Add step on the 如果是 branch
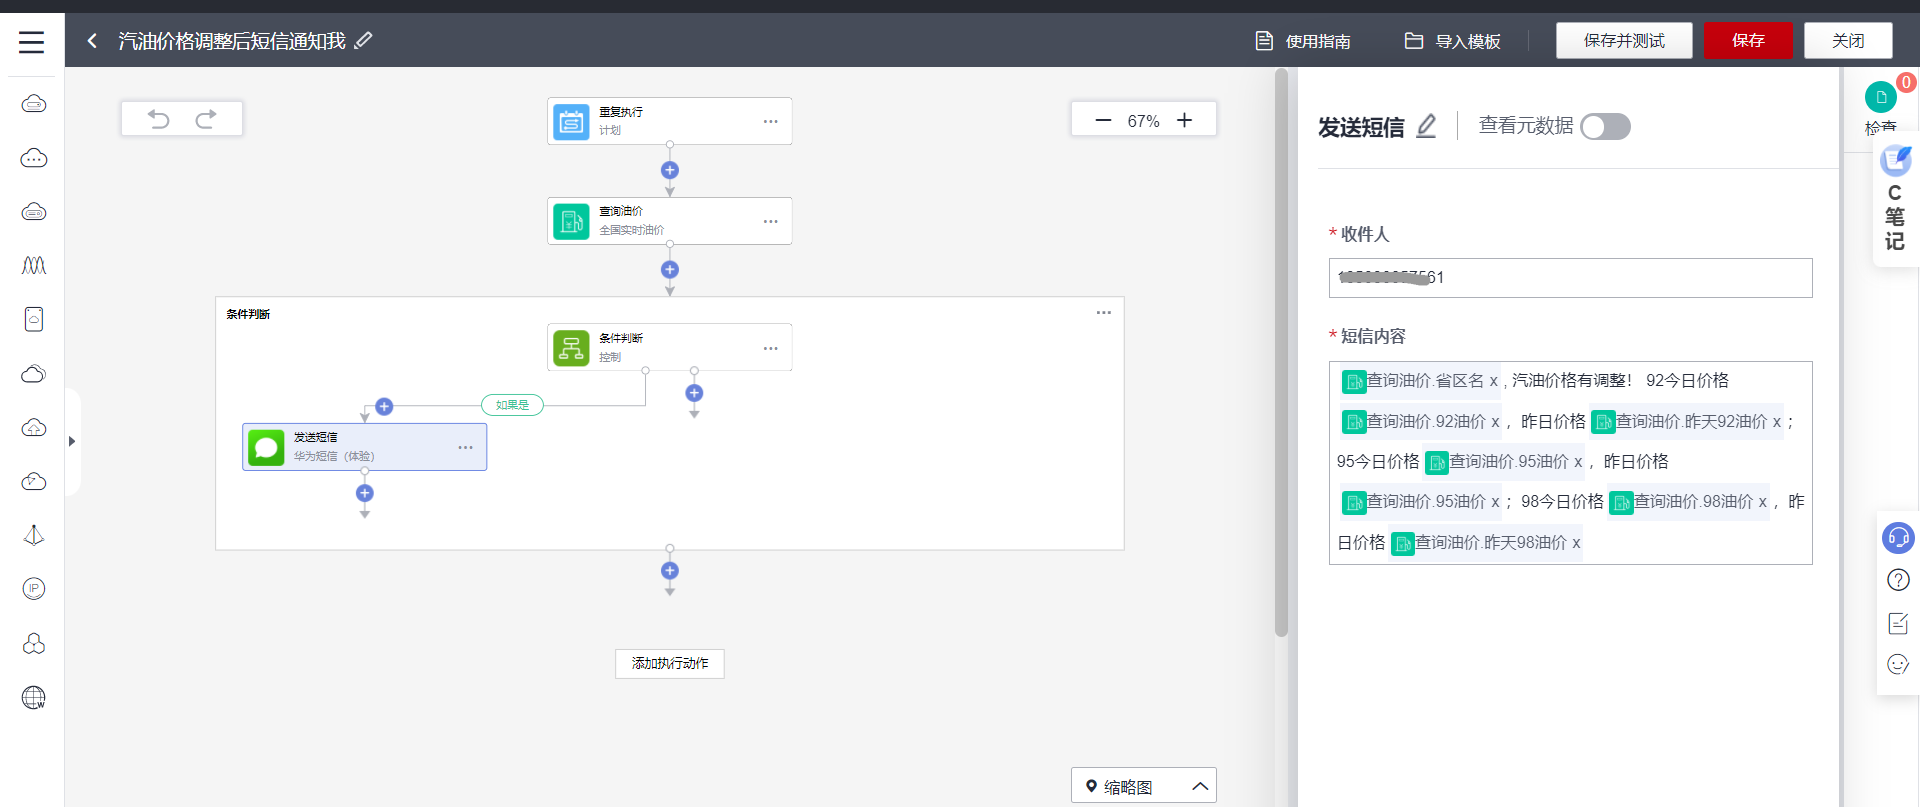The height and width of the screenshot is (807, 1920). [384, 406]
